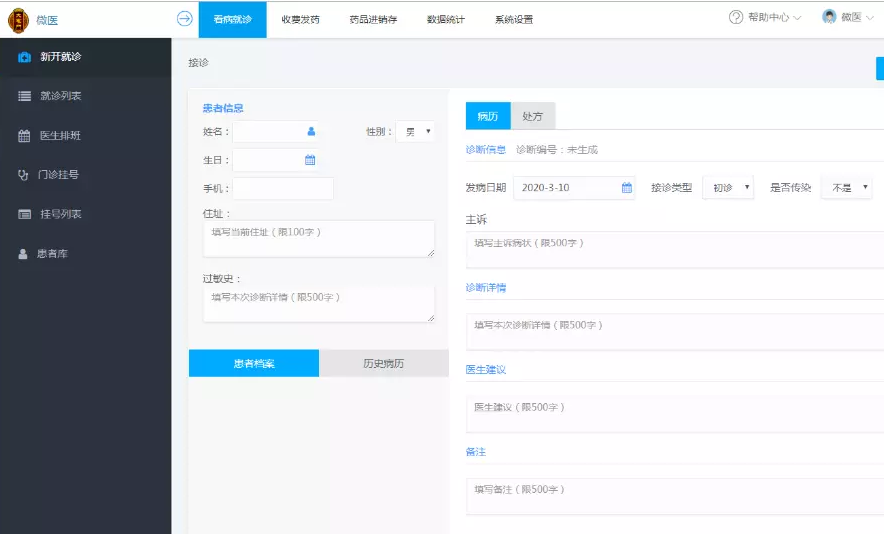Click the 帮助中心 question mark icon

[736, 18]
